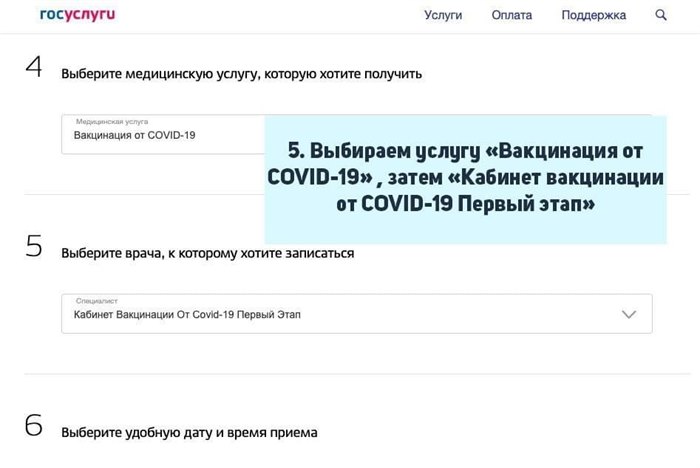Click the search magnifier icon

tap(661, 15)
